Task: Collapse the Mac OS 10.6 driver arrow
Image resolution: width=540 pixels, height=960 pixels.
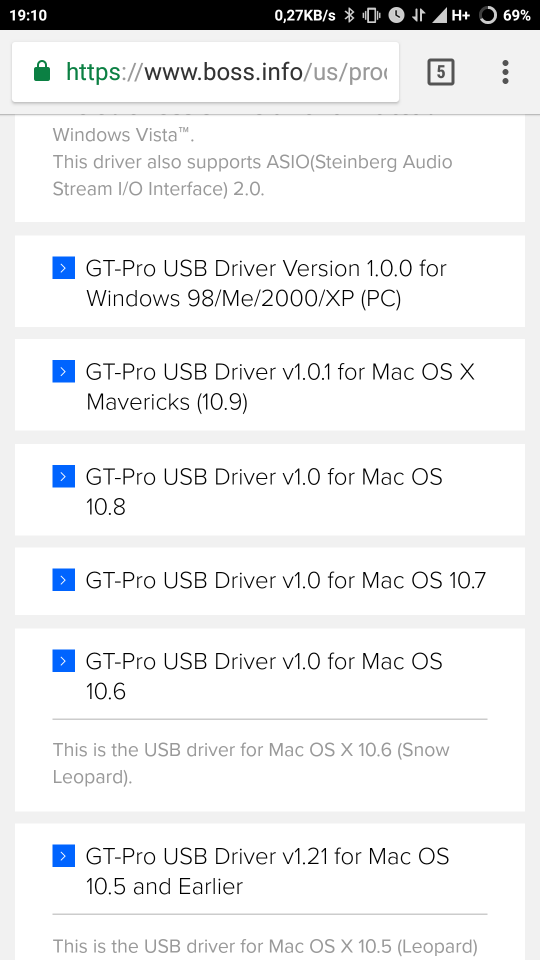Action: (x=64, y=661)
